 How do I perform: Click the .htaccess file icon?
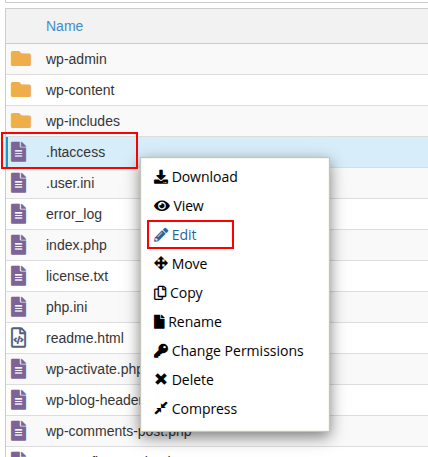19,152
